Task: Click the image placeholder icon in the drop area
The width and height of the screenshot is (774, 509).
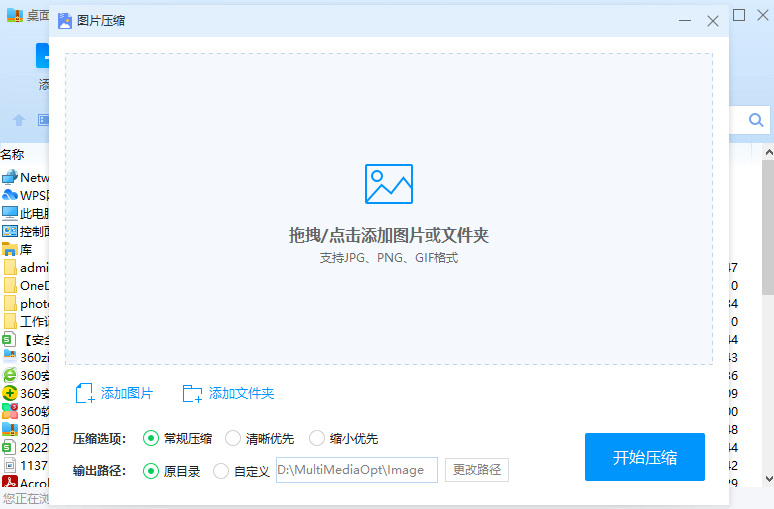Action: (388, 184)
